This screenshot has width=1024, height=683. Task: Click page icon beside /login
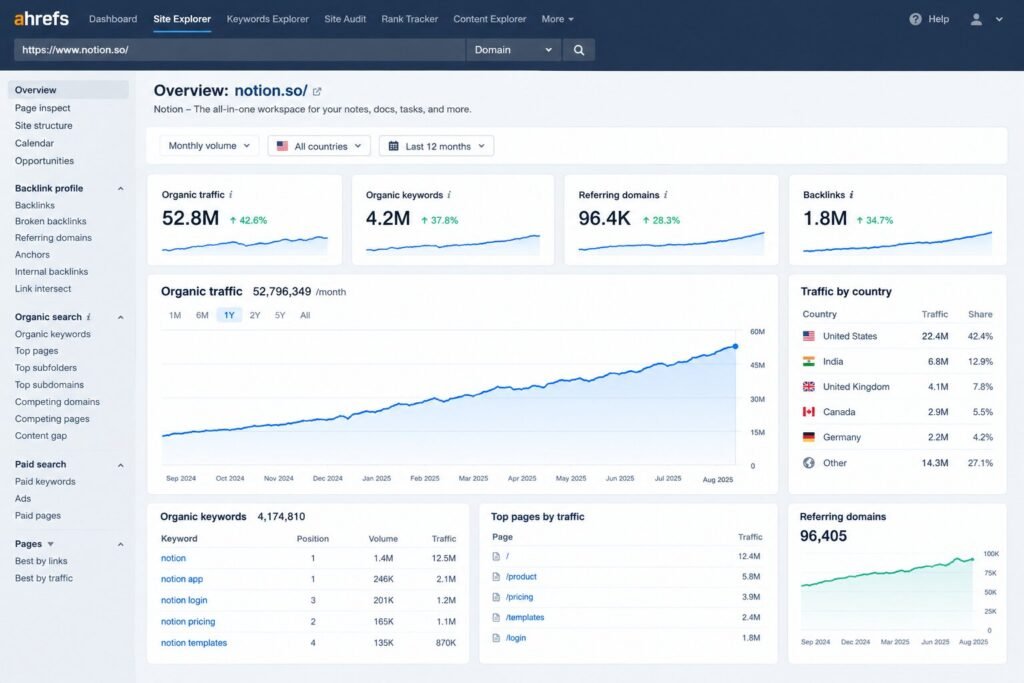[496, 638]
